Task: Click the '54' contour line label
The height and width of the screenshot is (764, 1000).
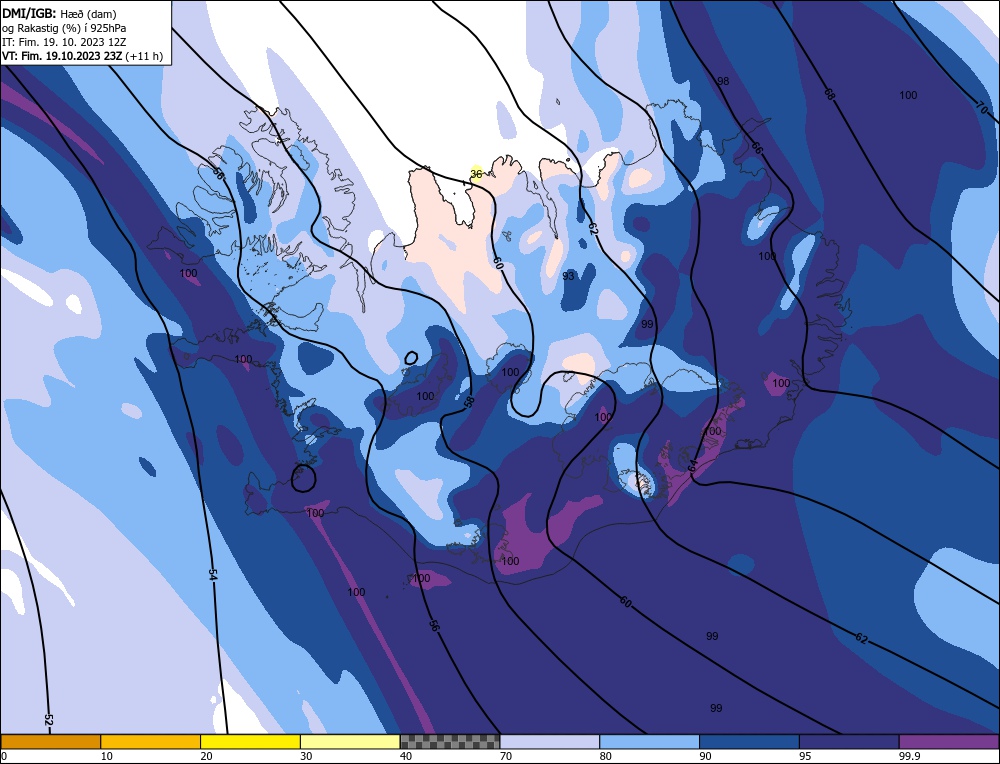Action: pyautogui.click(x=213, y=574)
